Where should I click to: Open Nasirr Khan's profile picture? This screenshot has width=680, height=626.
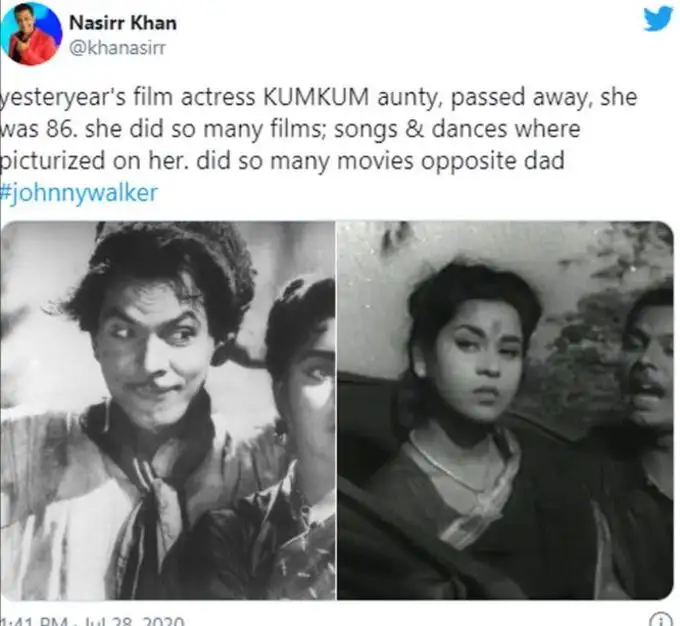click(x=33, y=33)
